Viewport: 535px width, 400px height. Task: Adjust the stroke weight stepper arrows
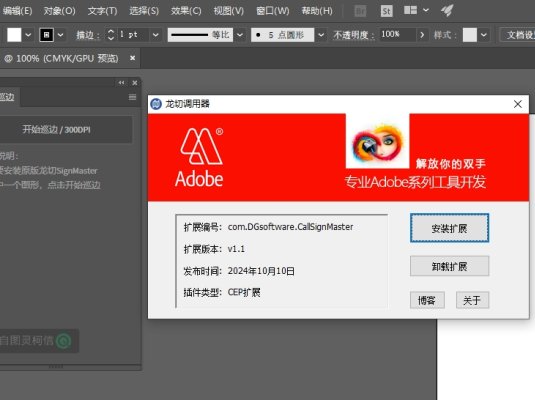pyautogui.click(x=111, y=35)
